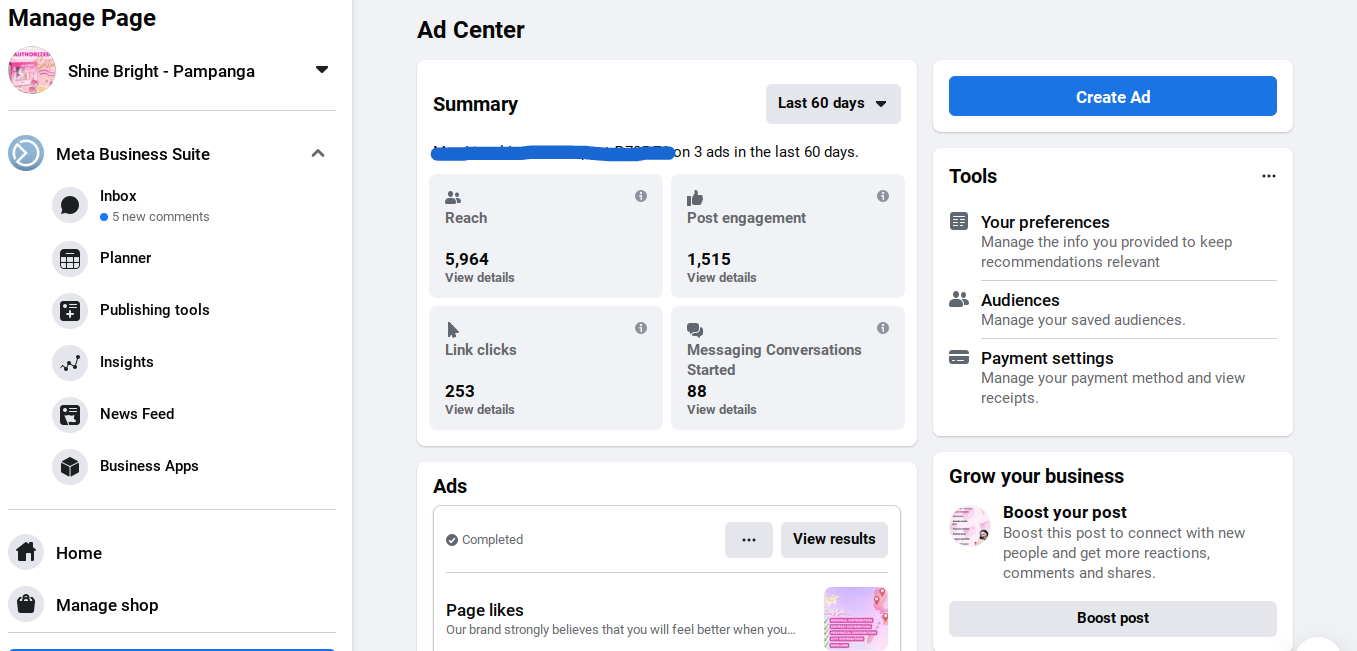Screen dimensions: 1357x651
Task: Click the News Feed icon
Action: (70, 415)
